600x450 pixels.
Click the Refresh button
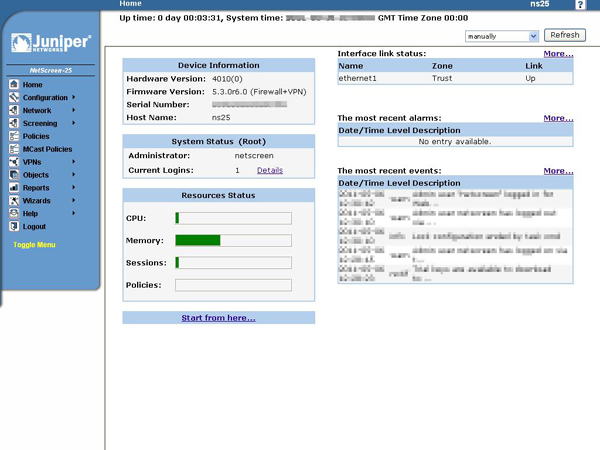[565, 35]
